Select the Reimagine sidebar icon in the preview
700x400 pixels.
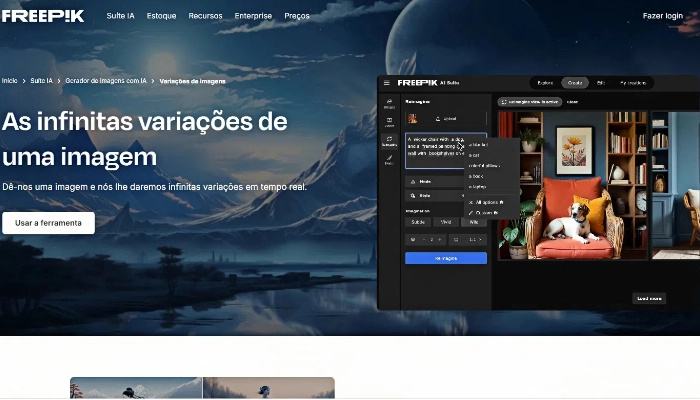(x=389, y=141)
